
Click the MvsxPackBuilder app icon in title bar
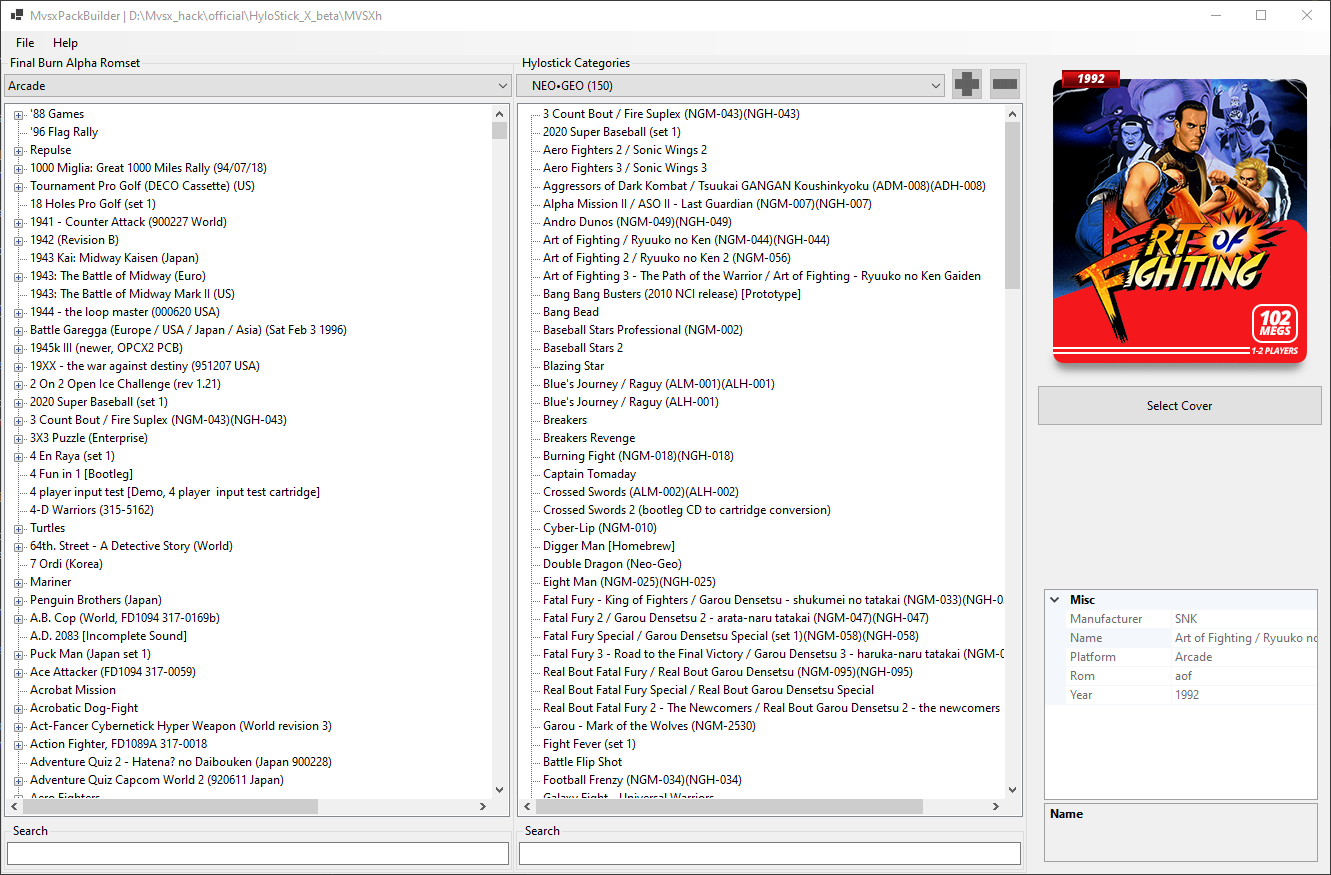(x=17, y=15)
